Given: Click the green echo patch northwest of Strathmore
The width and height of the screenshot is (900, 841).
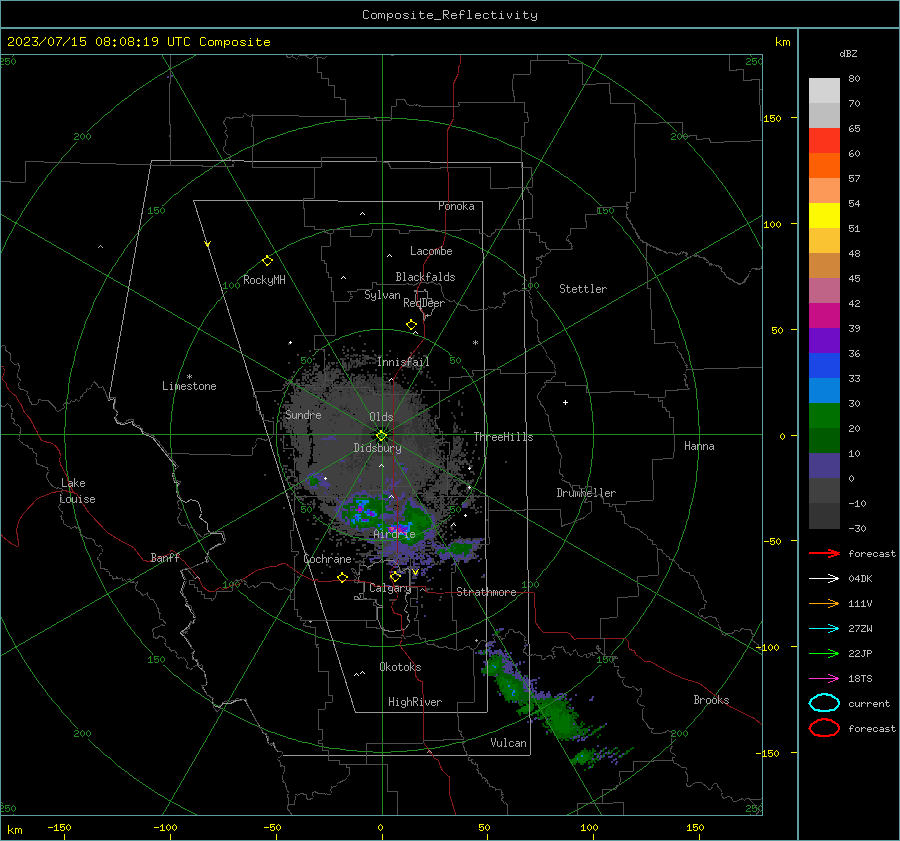Looking at the screenshot, I should [459, 550].
